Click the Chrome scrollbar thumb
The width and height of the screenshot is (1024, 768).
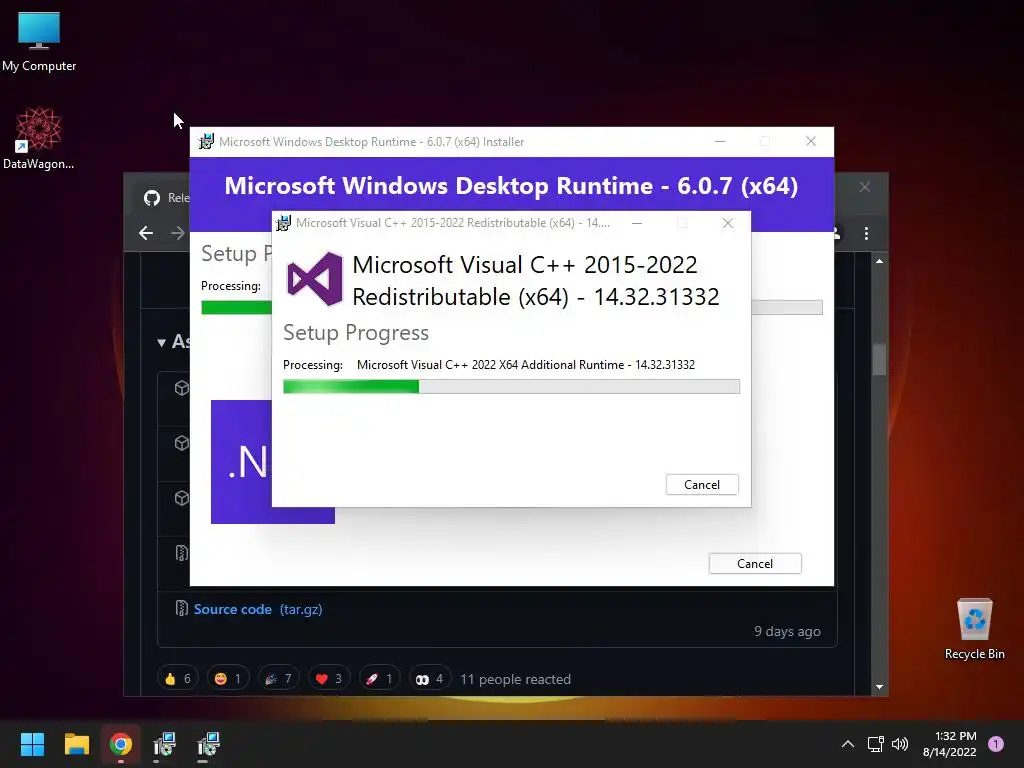point(880,359)
